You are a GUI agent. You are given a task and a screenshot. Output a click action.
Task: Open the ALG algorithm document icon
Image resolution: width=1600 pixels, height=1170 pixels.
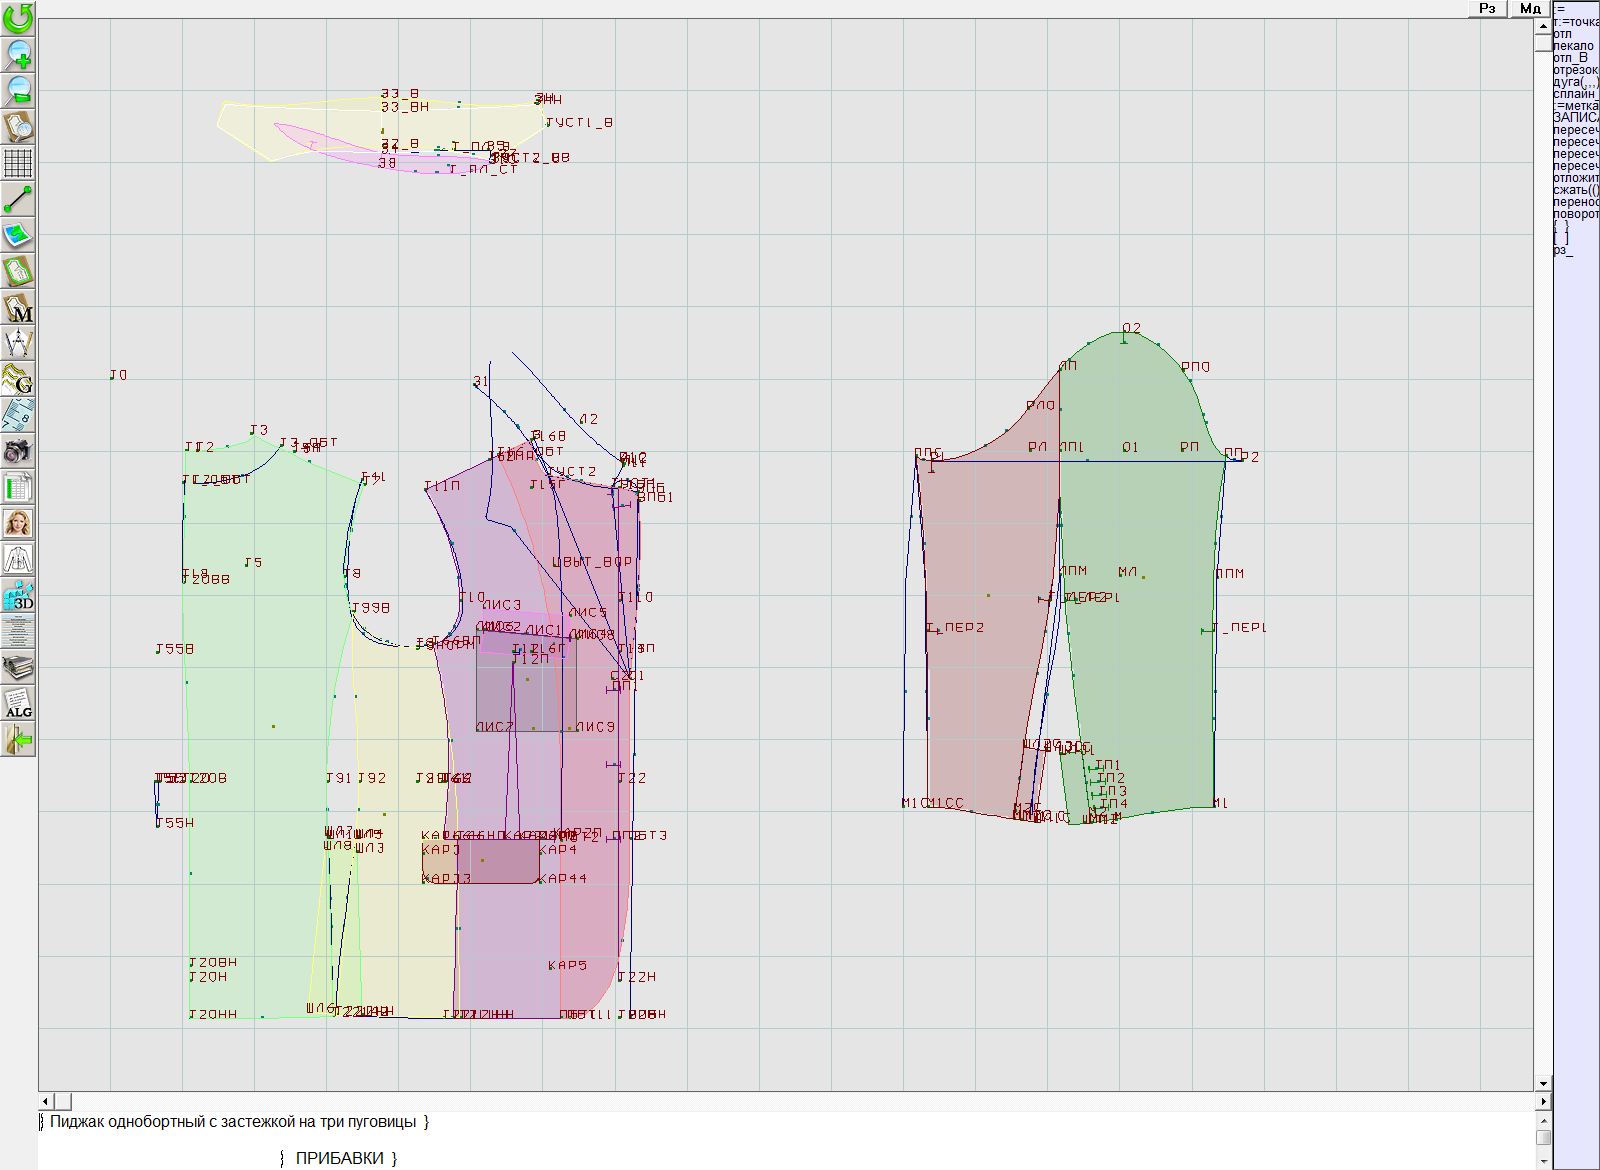click(18, 704)
